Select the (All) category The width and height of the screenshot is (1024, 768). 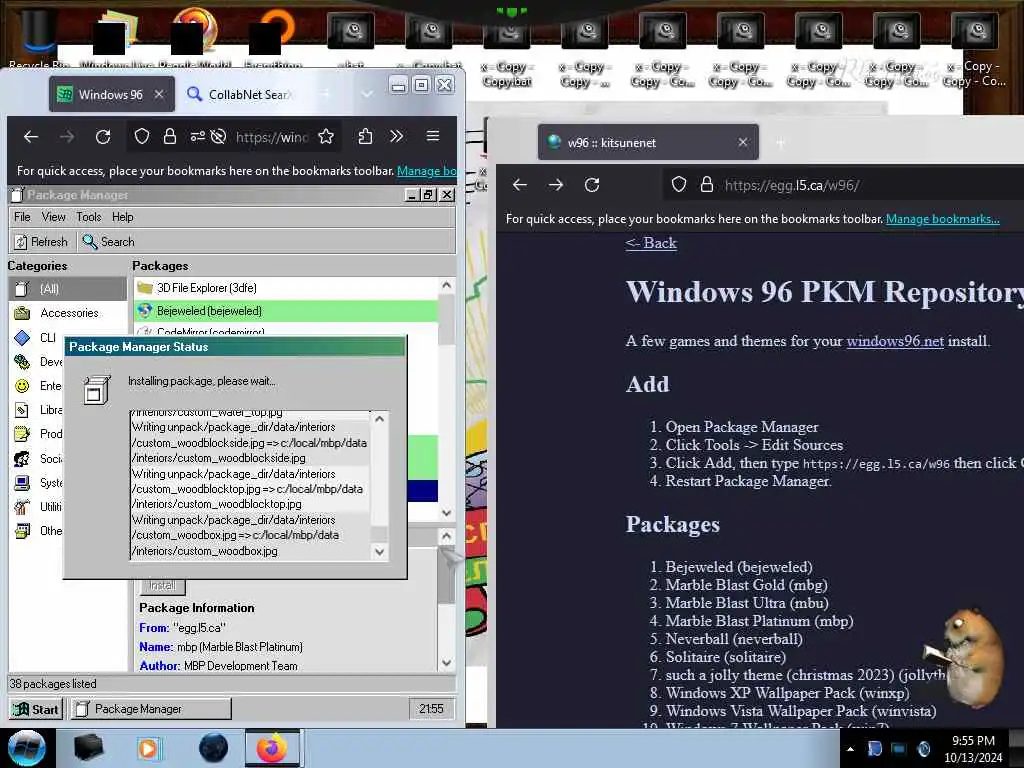[x=67, y=289]
